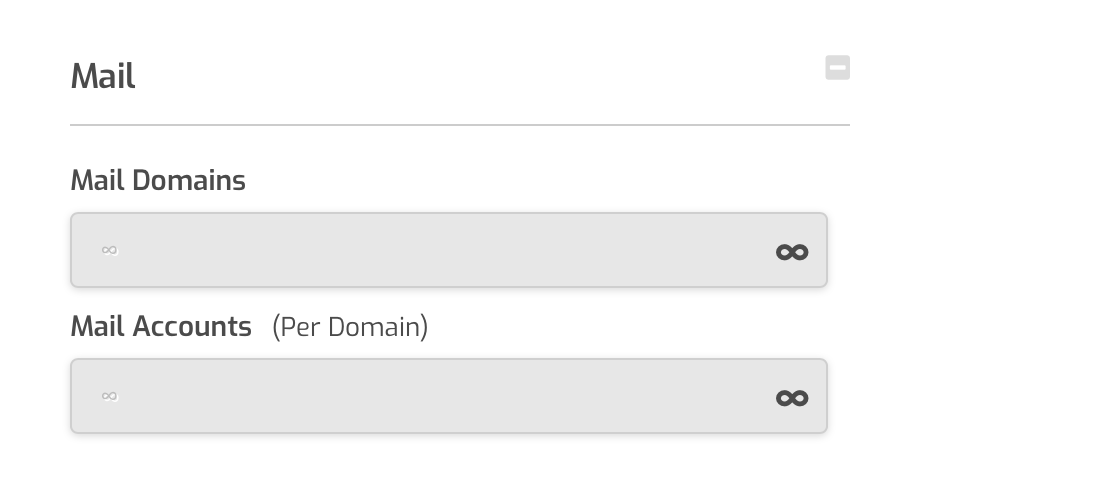The width and height of the screenshot is (1098, 494).
Task: Click the infinity icon in Mail Domains
Action: click(x=792, y=252)
